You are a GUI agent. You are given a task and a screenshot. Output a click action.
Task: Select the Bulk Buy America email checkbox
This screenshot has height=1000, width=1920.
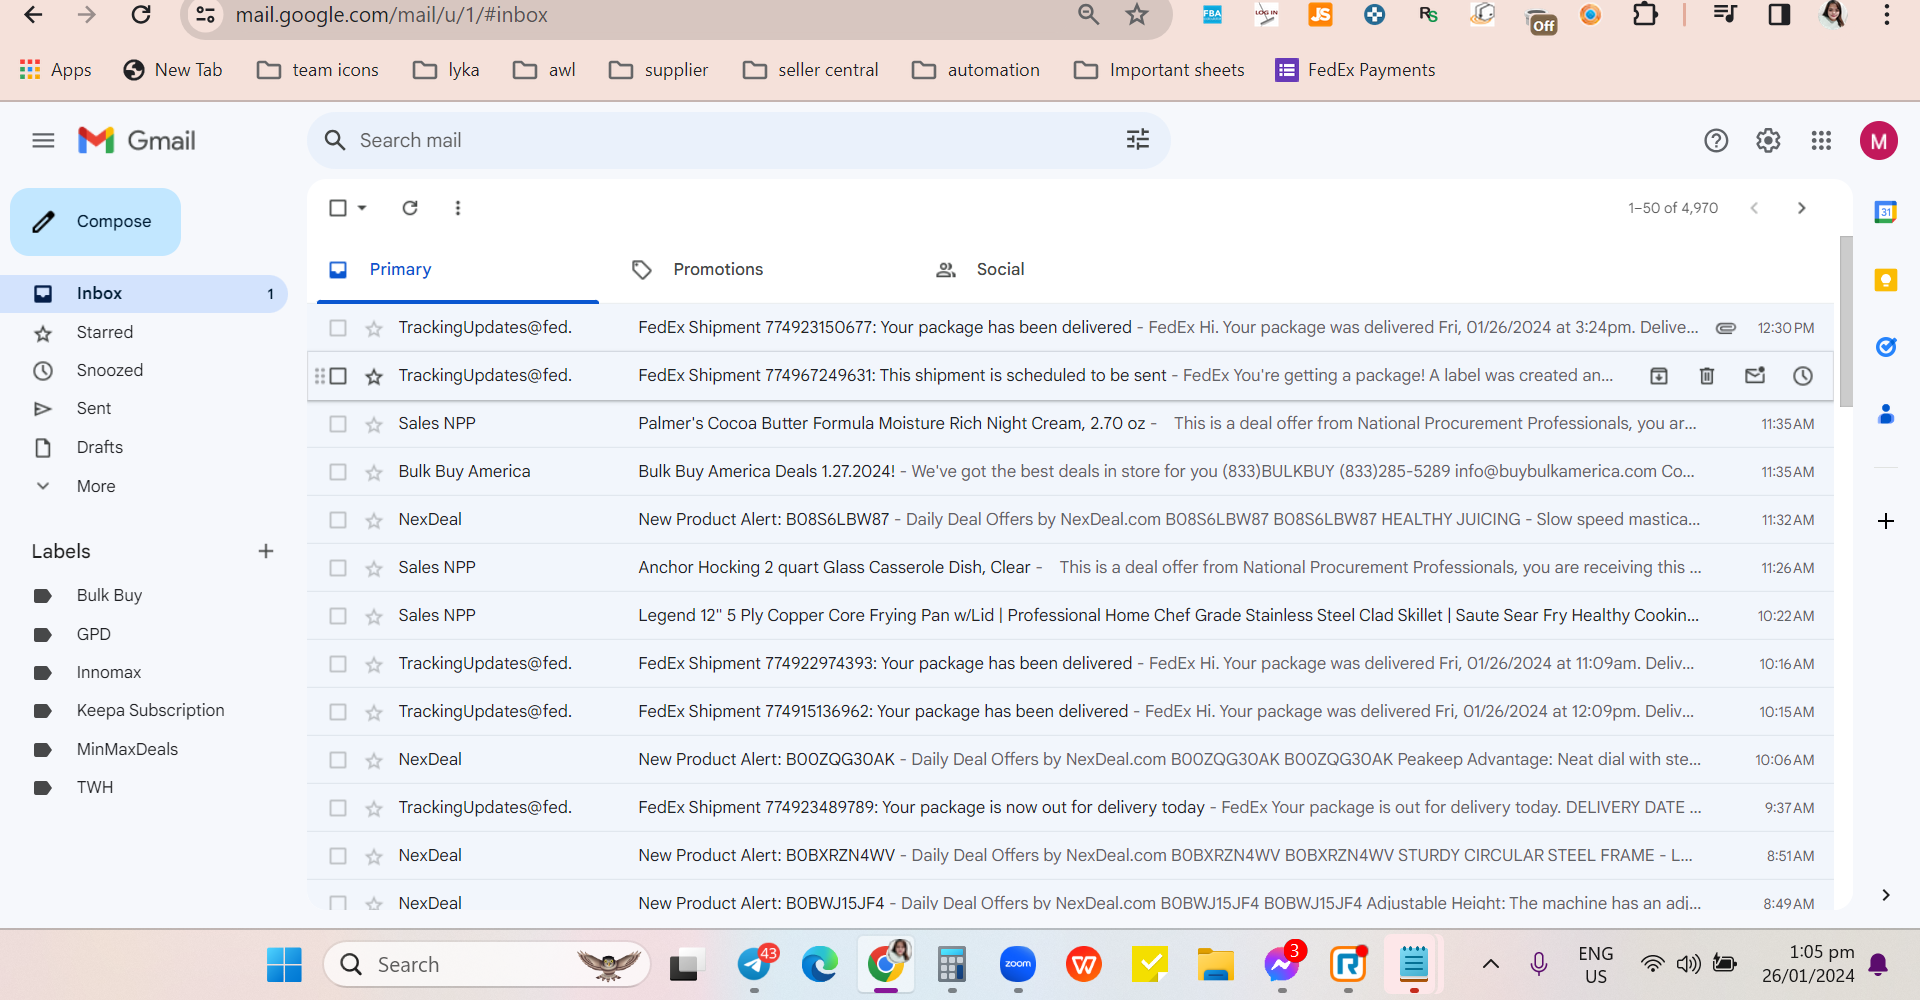click(338, 472)
